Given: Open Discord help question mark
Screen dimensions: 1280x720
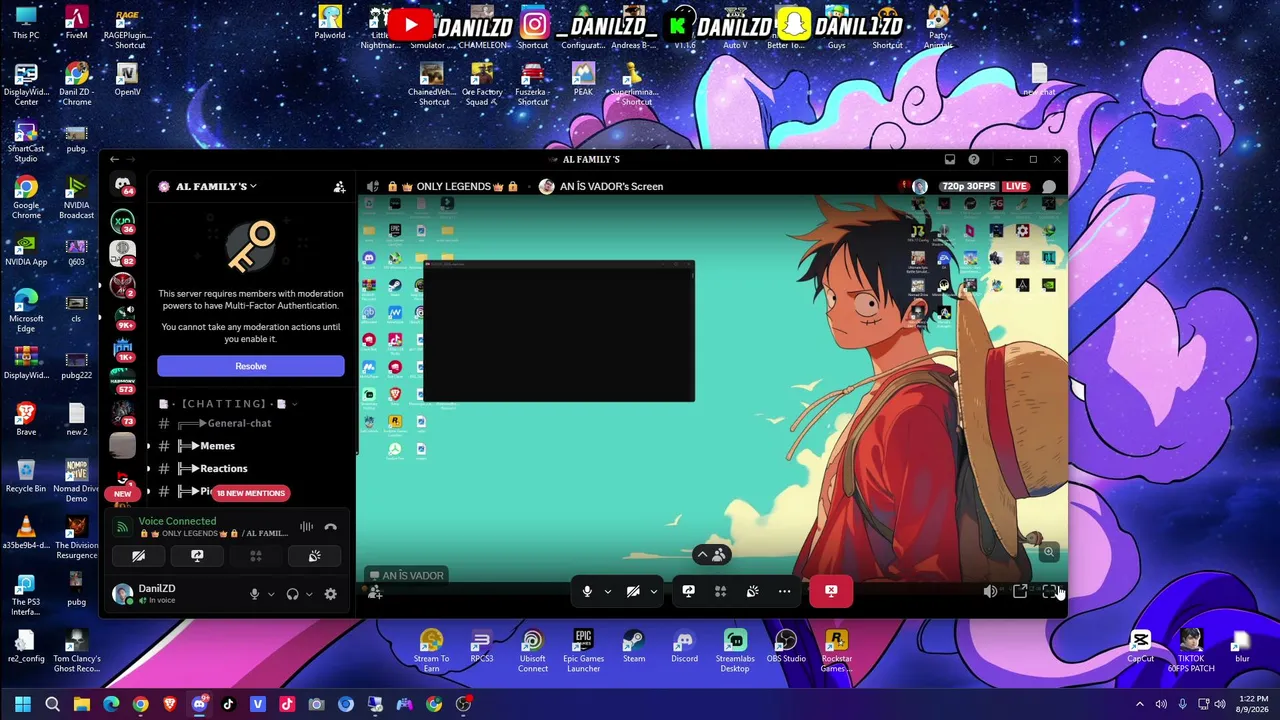Looking at the screenshot, I should (x=974, y=159).
